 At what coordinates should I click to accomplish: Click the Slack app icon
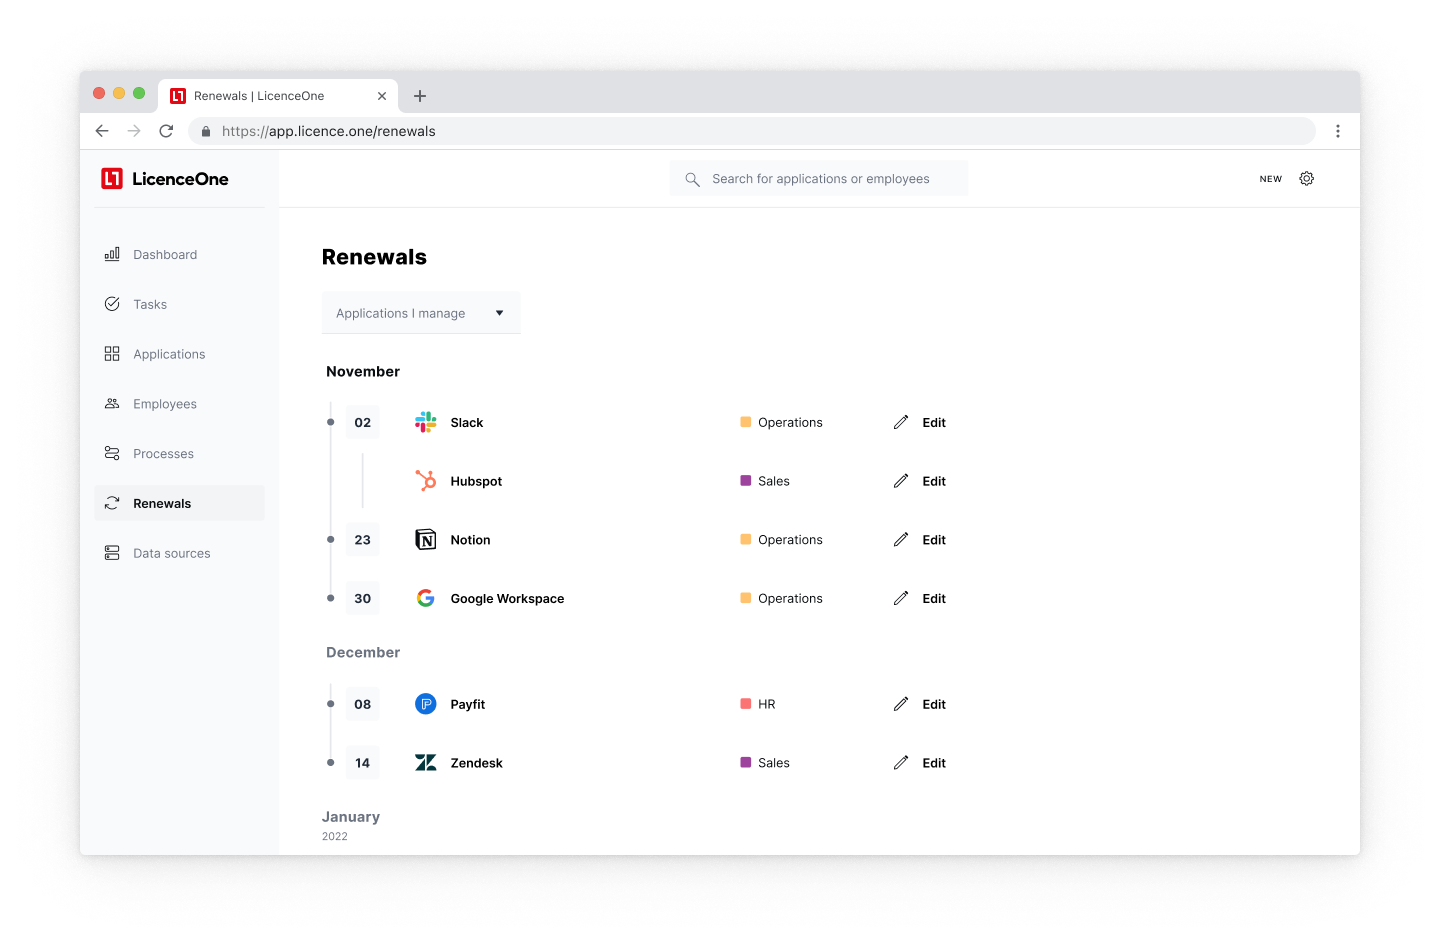(x=426, y=422)
